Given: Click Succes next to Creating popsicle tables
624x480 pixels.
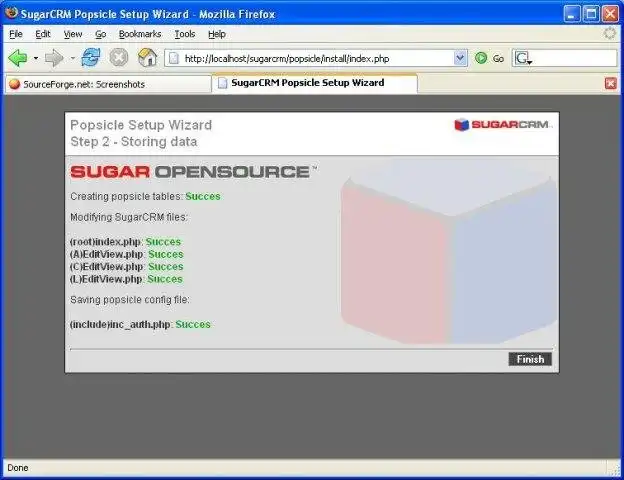Looking at the screenshot, I should click(x=203, y=196).
